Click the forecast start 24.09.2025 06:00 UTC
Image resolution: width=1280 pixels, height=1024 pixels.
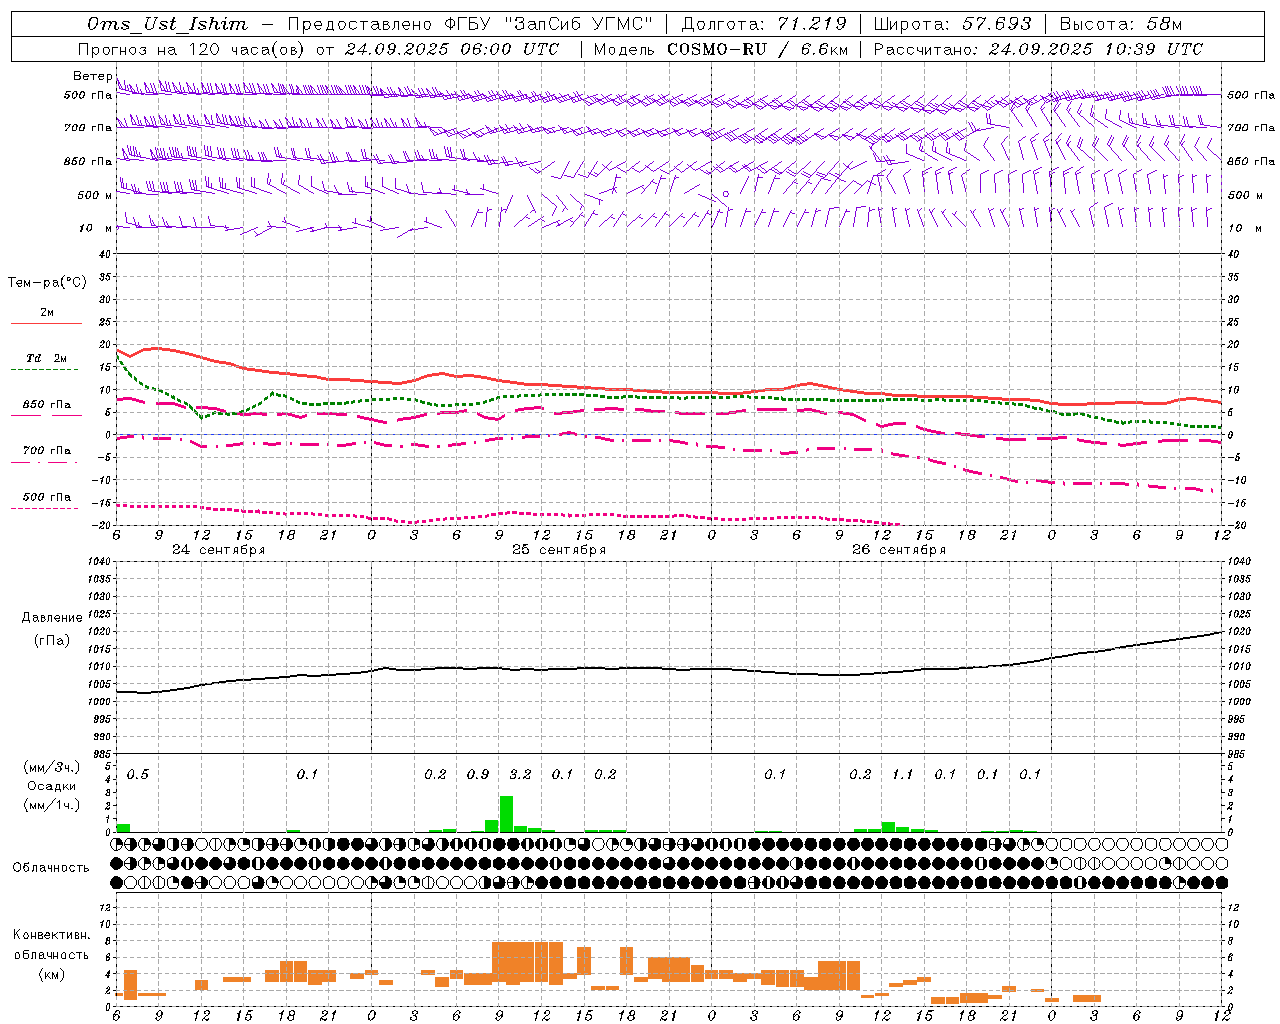tap(451, 49)
